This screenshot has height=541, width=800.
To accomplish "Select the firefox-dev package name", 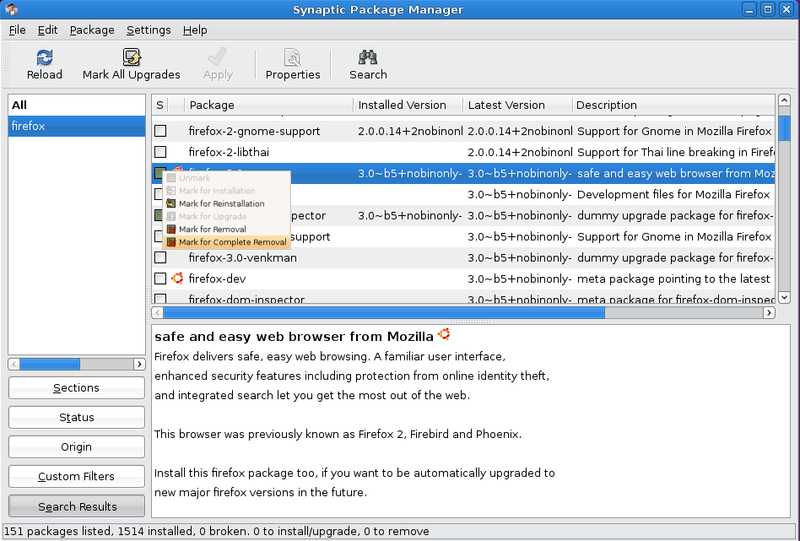I will point(217,279).
